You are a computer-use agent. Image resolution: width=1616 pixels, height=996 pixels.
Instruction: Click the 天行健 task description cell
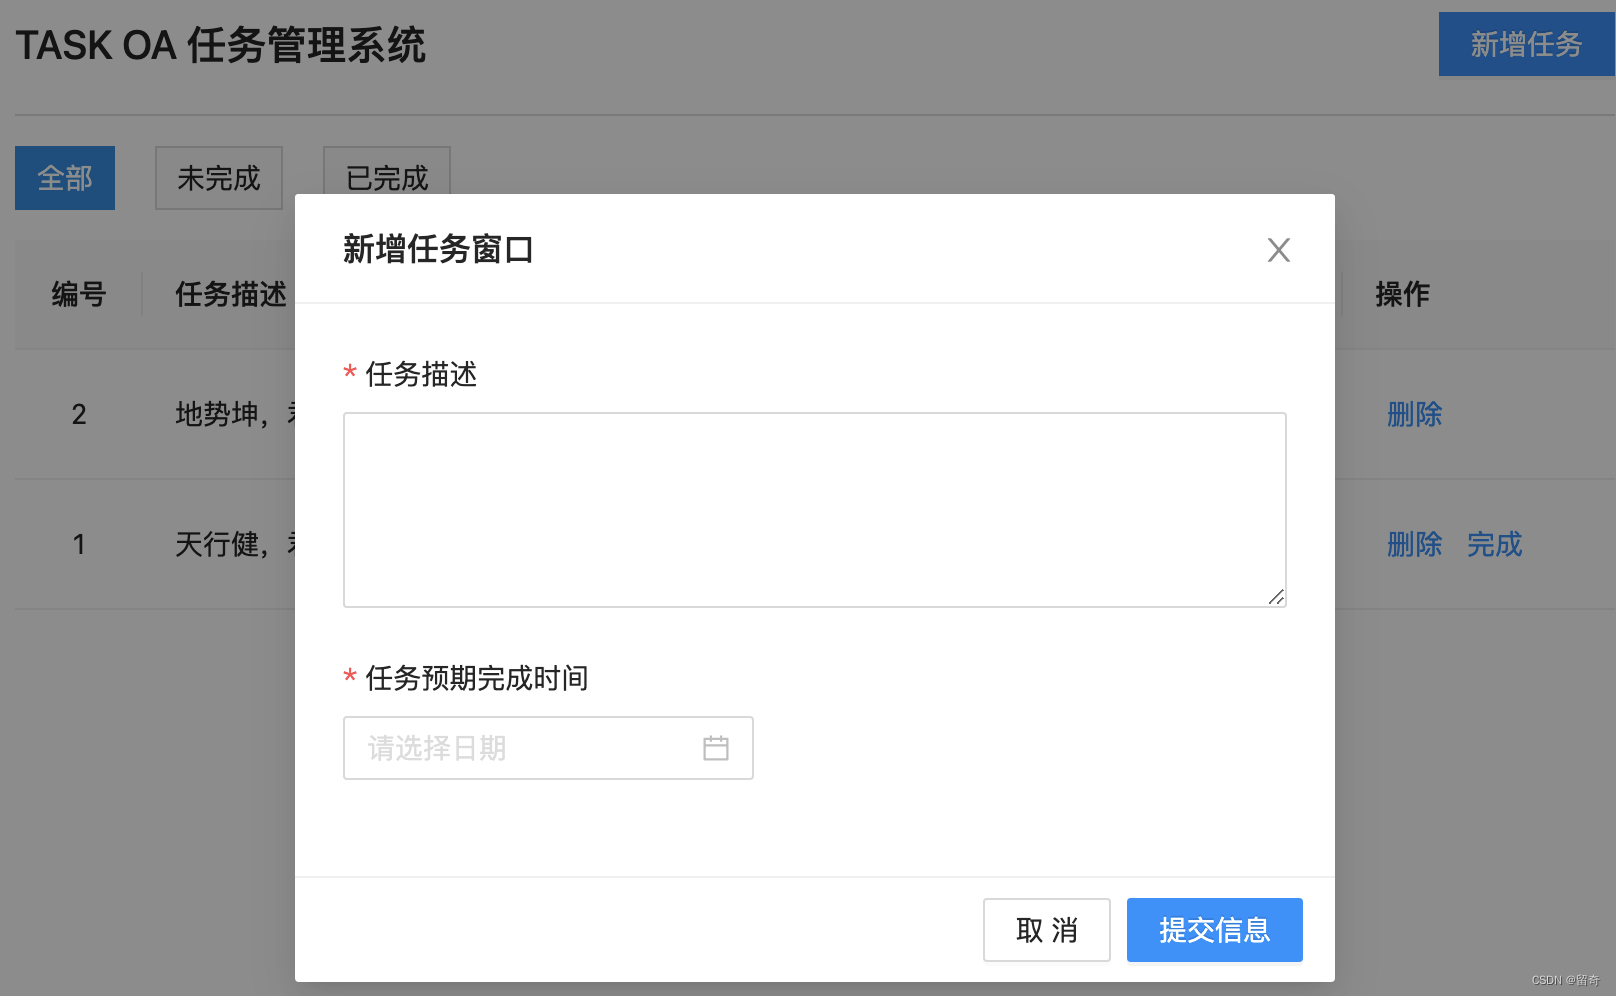click(x=235, y=544)
